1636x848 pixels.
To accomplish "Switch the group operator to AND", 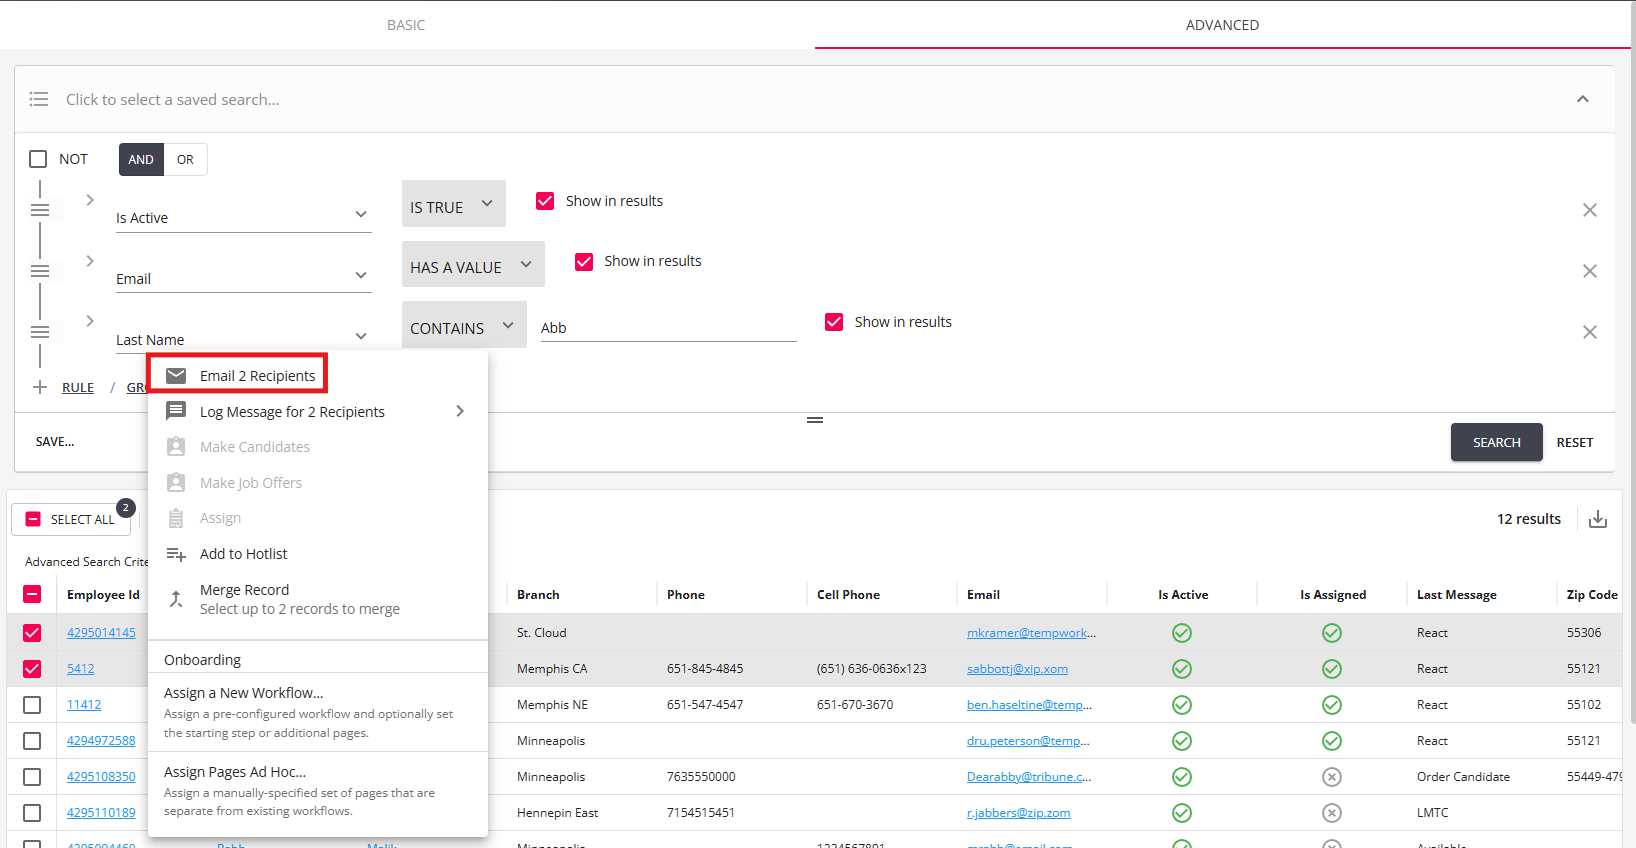I will coord(141,159).
